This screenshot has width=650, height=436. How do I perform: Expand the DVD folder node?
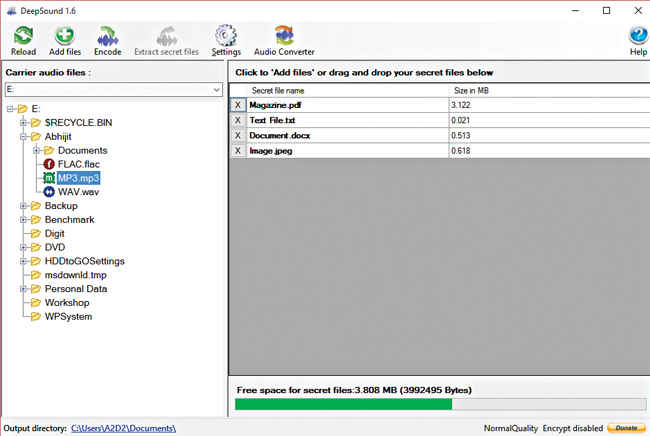24,247
